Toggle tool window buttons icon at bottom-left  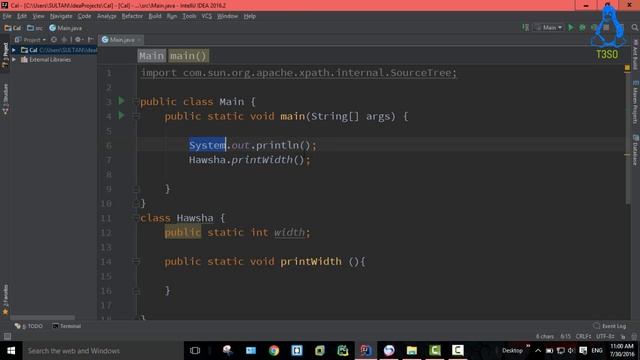(x=7, y=336)
